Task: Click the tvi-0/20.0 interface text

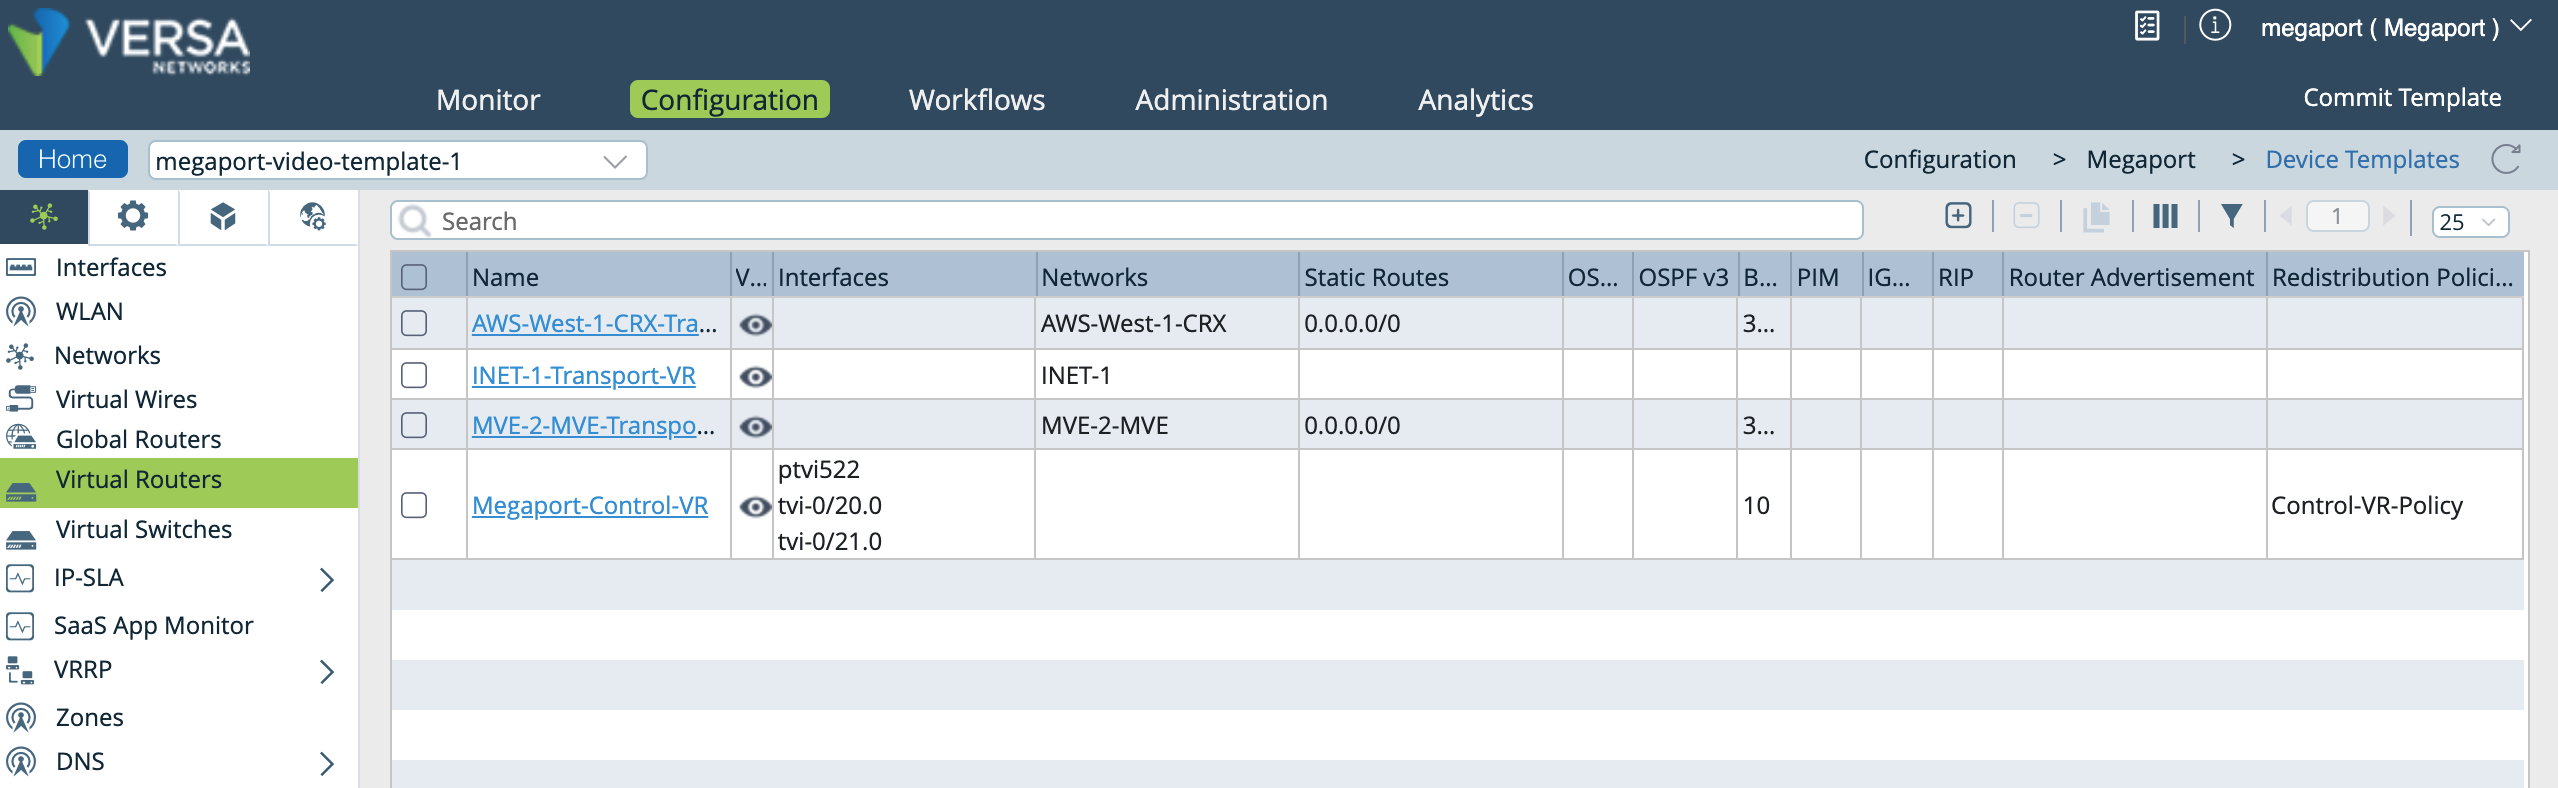Action: [x=830, y=505]
